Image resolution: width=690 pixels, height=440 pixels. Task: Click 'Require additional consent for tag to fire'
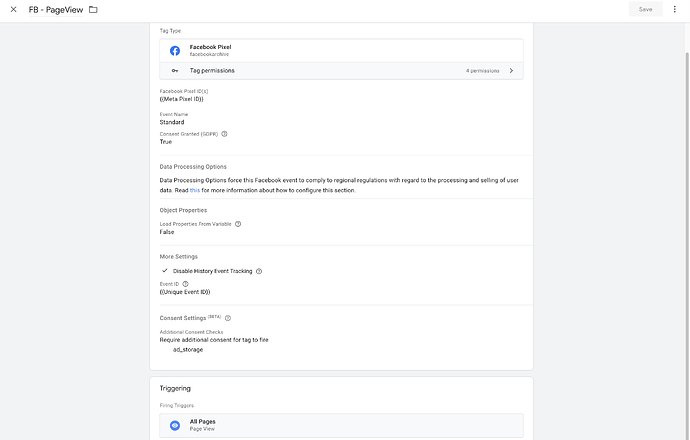tap(214, 340)
